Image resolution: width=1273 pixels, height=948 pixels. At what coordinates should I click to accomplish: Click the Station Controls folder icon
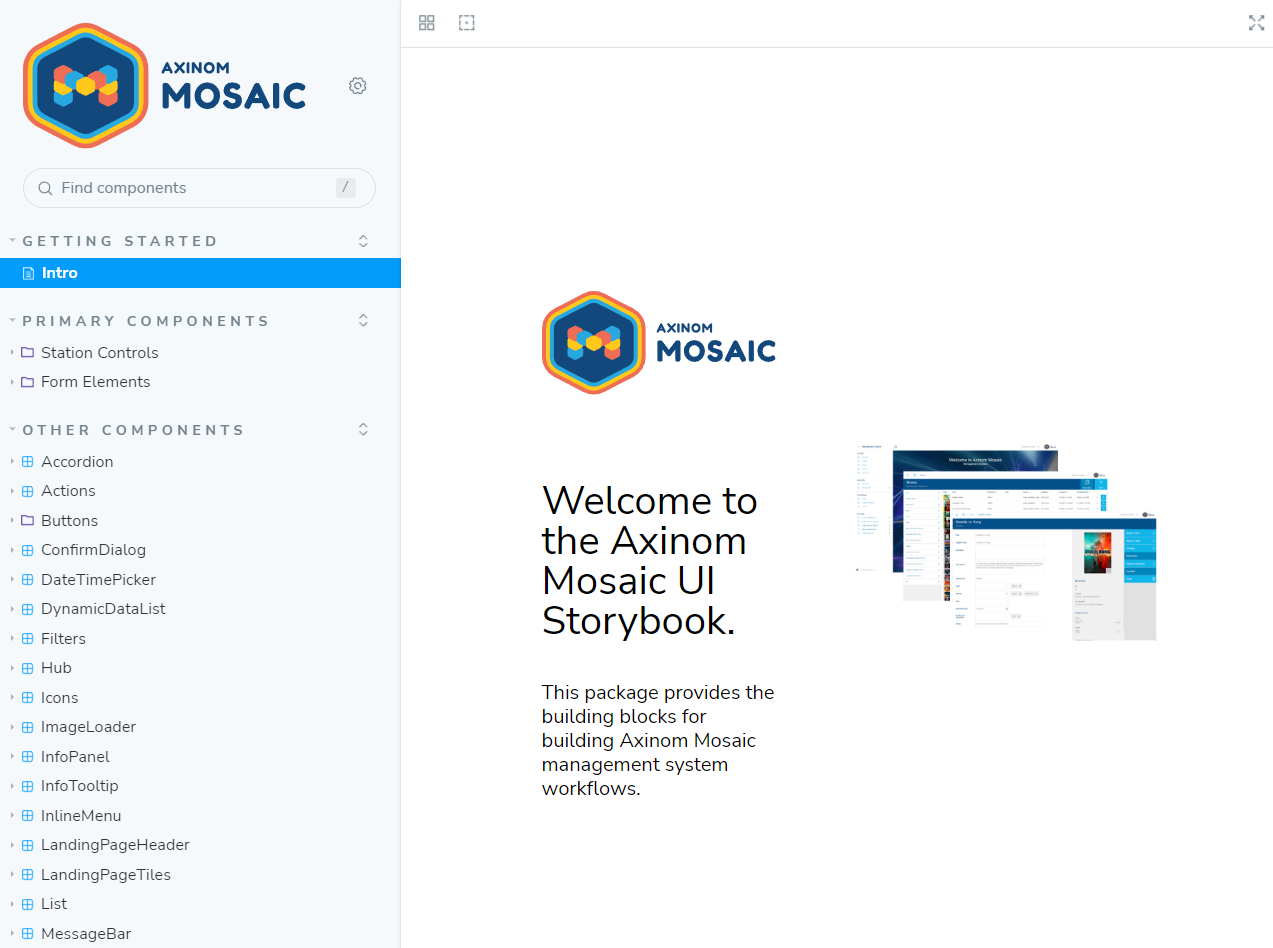coord(28,353)
